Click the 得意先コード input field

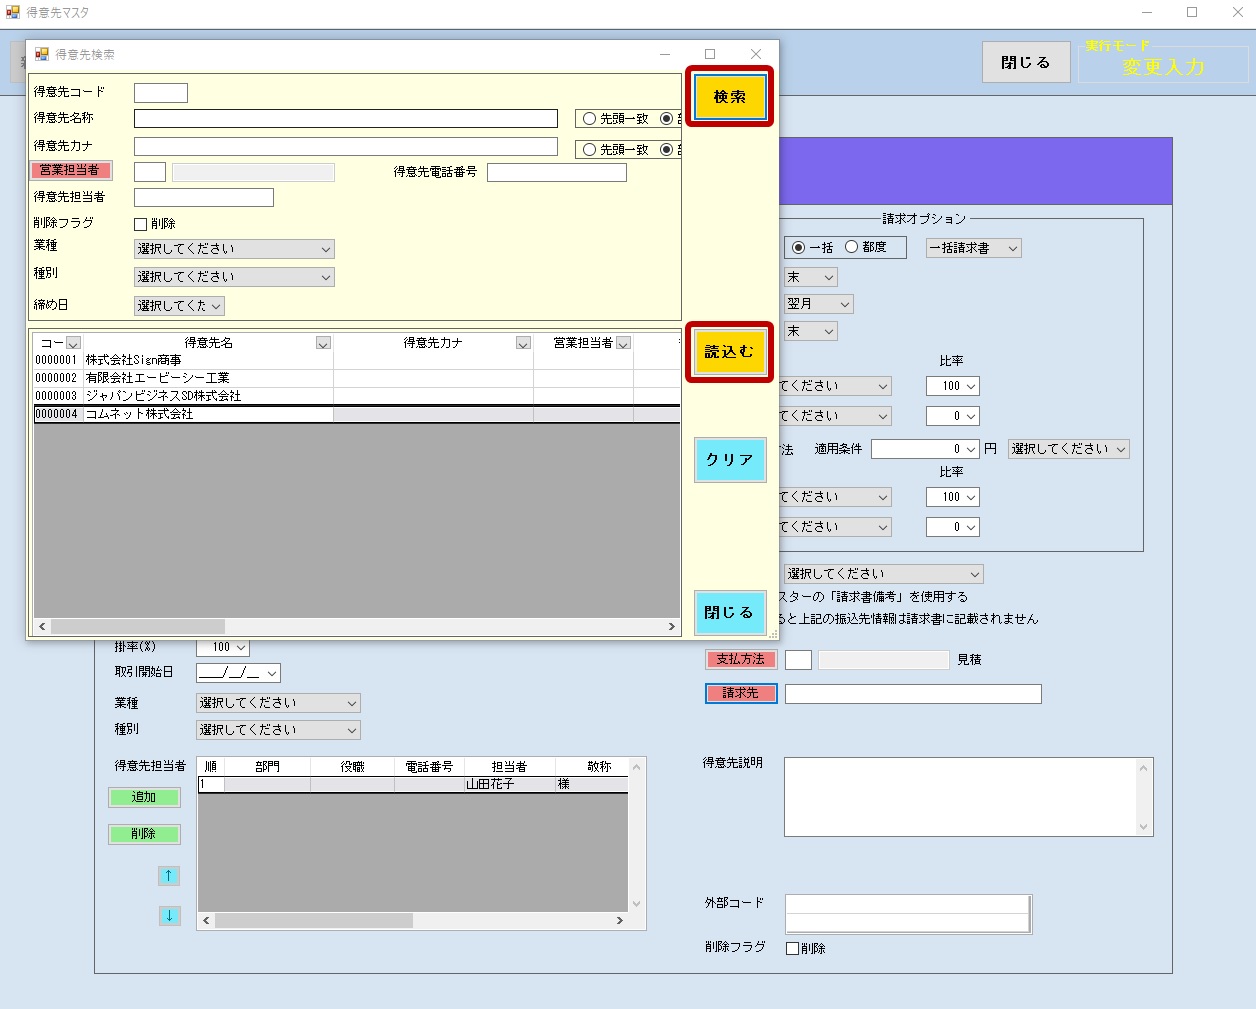[161, 93]
